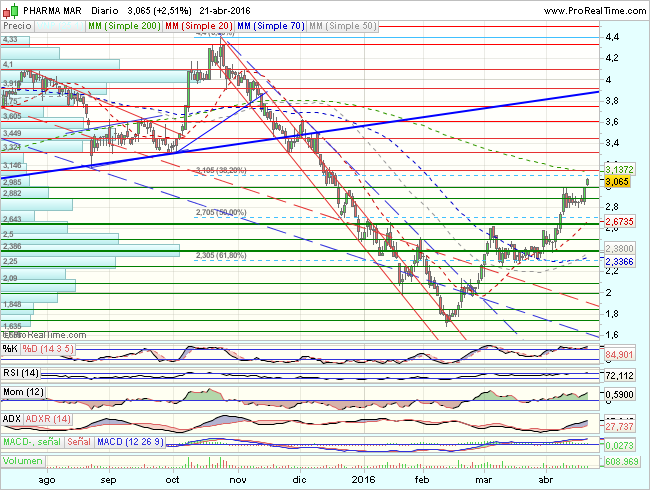Viewport: 650px width, 490px height.
Task: Click the red Señal label
Action: coord(79,442)
